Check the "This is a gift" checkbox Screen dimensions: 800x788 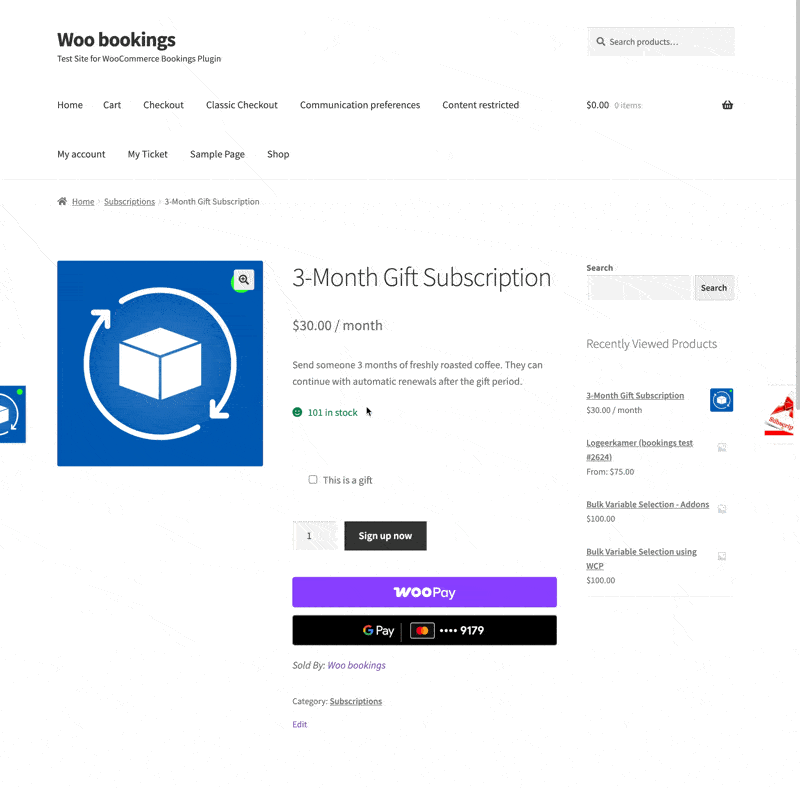[313, 479]
